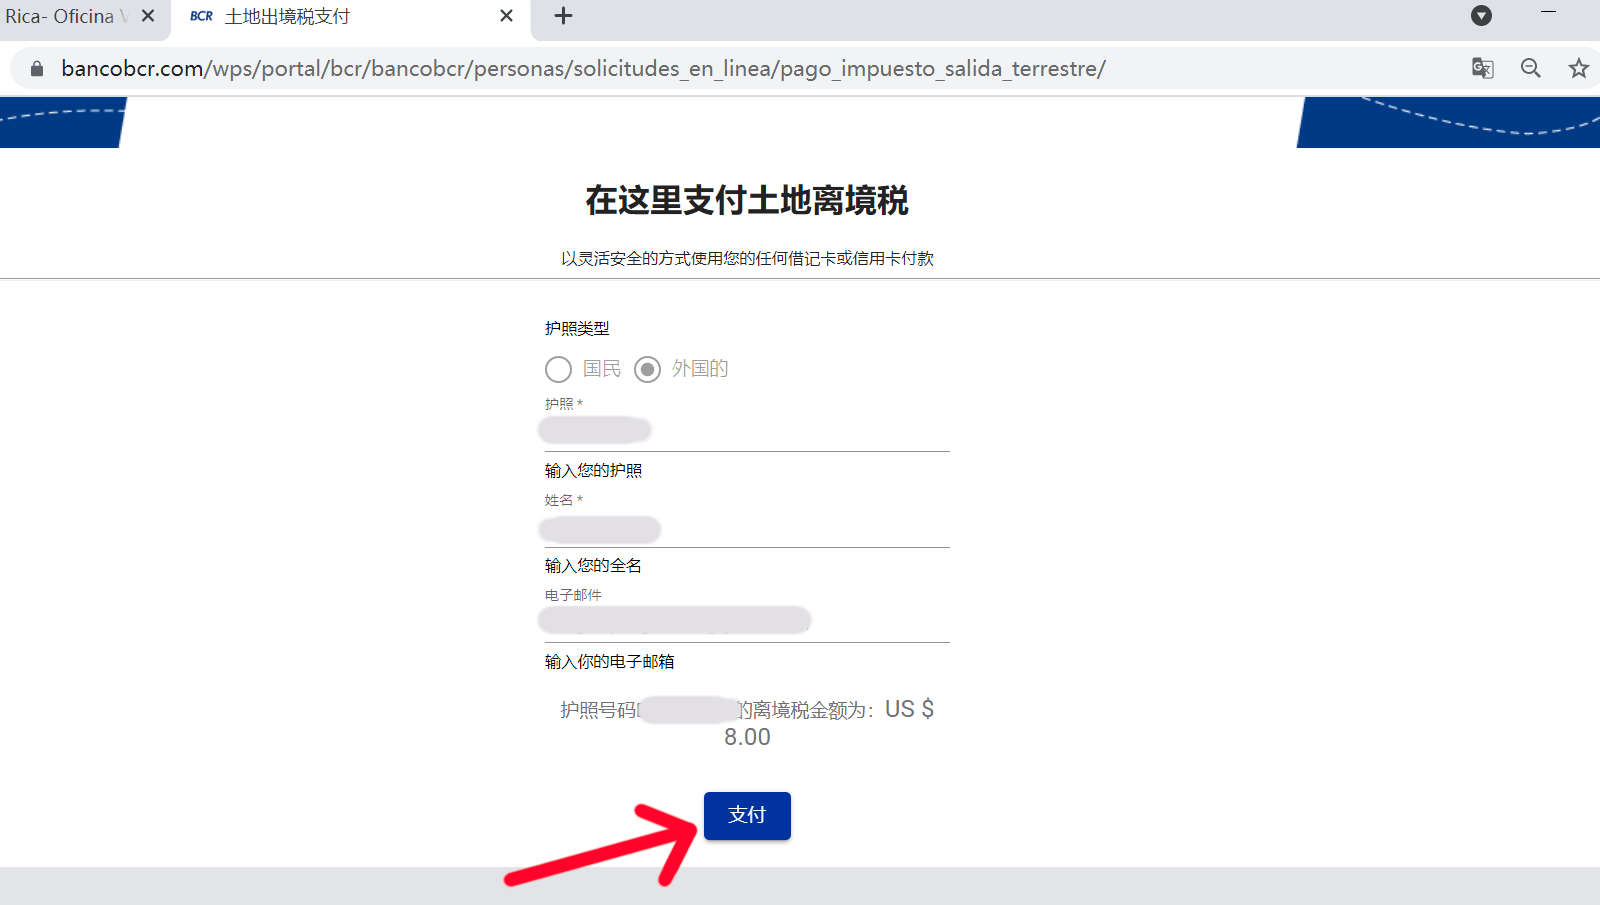Viewport: 1600px width, 905px height.
Task: Bookmark this page with the star icon
Action: [x=1578, y=68]
